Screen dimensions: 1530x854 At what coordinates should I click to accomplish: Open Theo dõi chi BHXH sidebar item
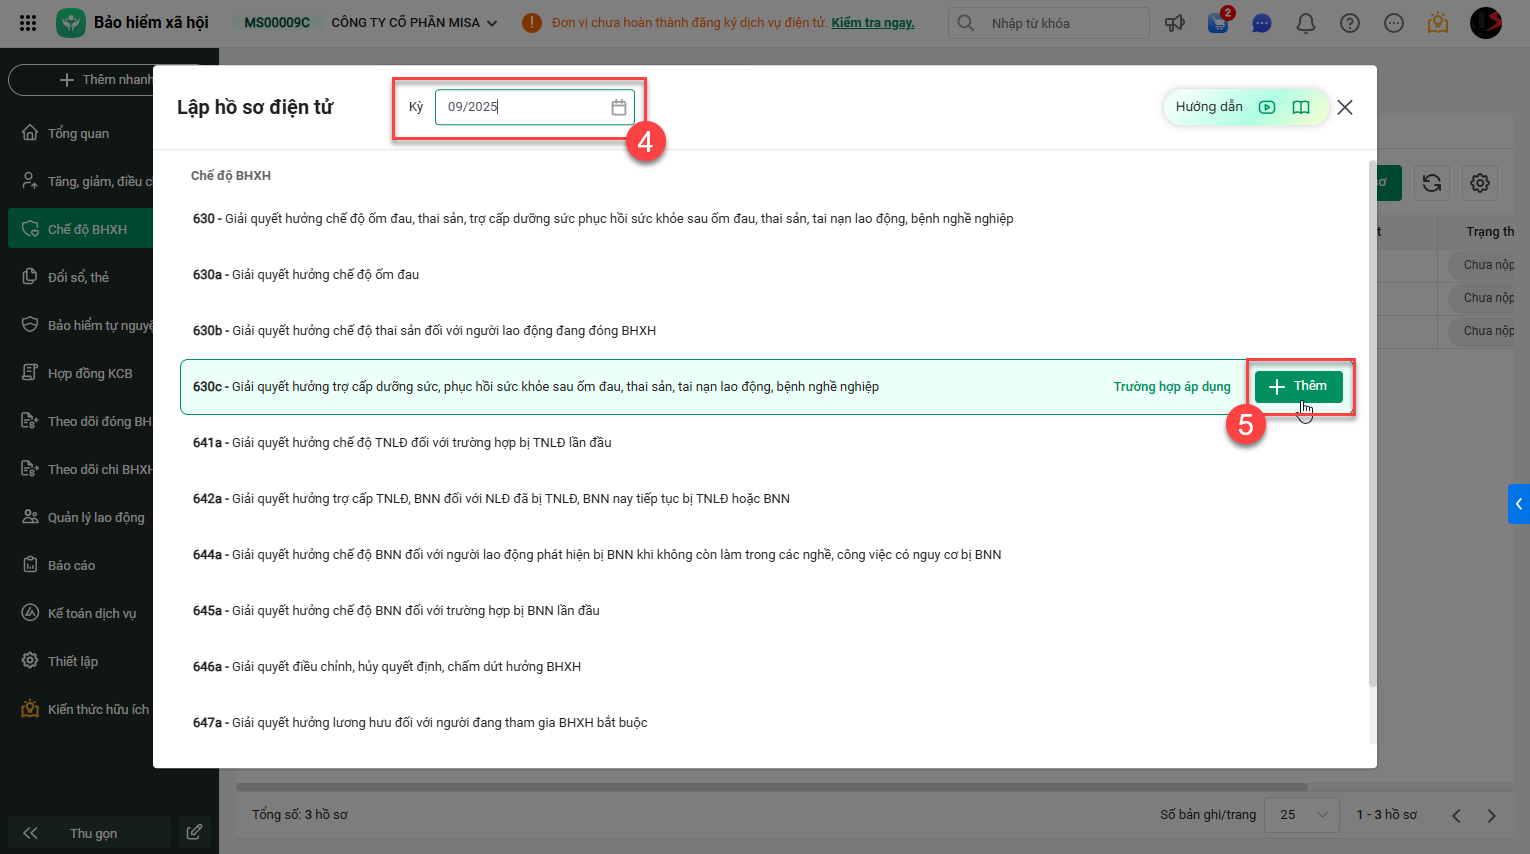80,469
